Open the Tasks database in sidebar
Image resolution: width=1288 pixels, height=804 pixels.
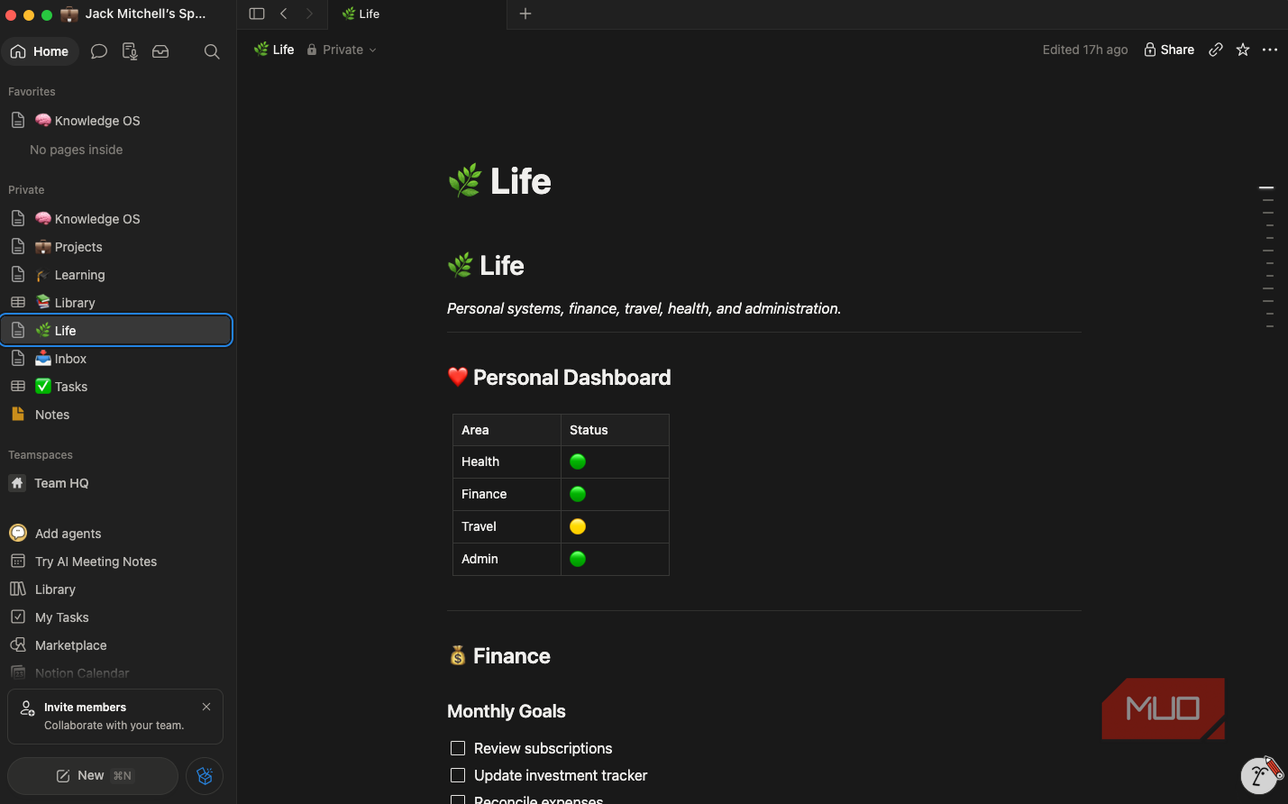coord(118,386)
